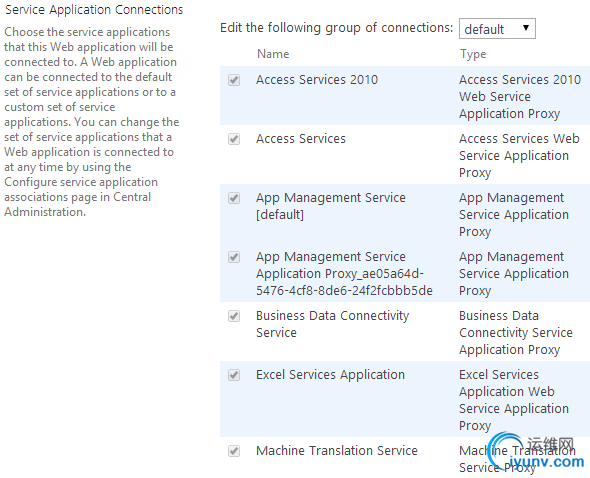Toggle the Application Proxy_ae05a64d row checkbox
The image size is (590, 478).
click(234, 257)
